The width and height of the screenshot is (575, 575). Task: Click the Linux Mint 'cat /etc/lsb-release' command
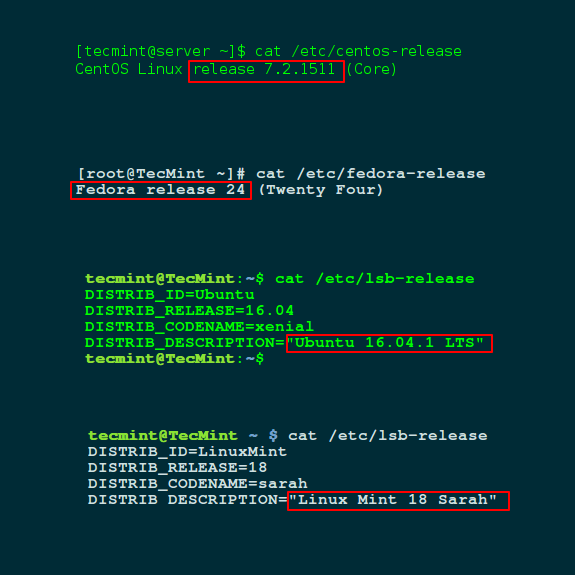(388, 436)
